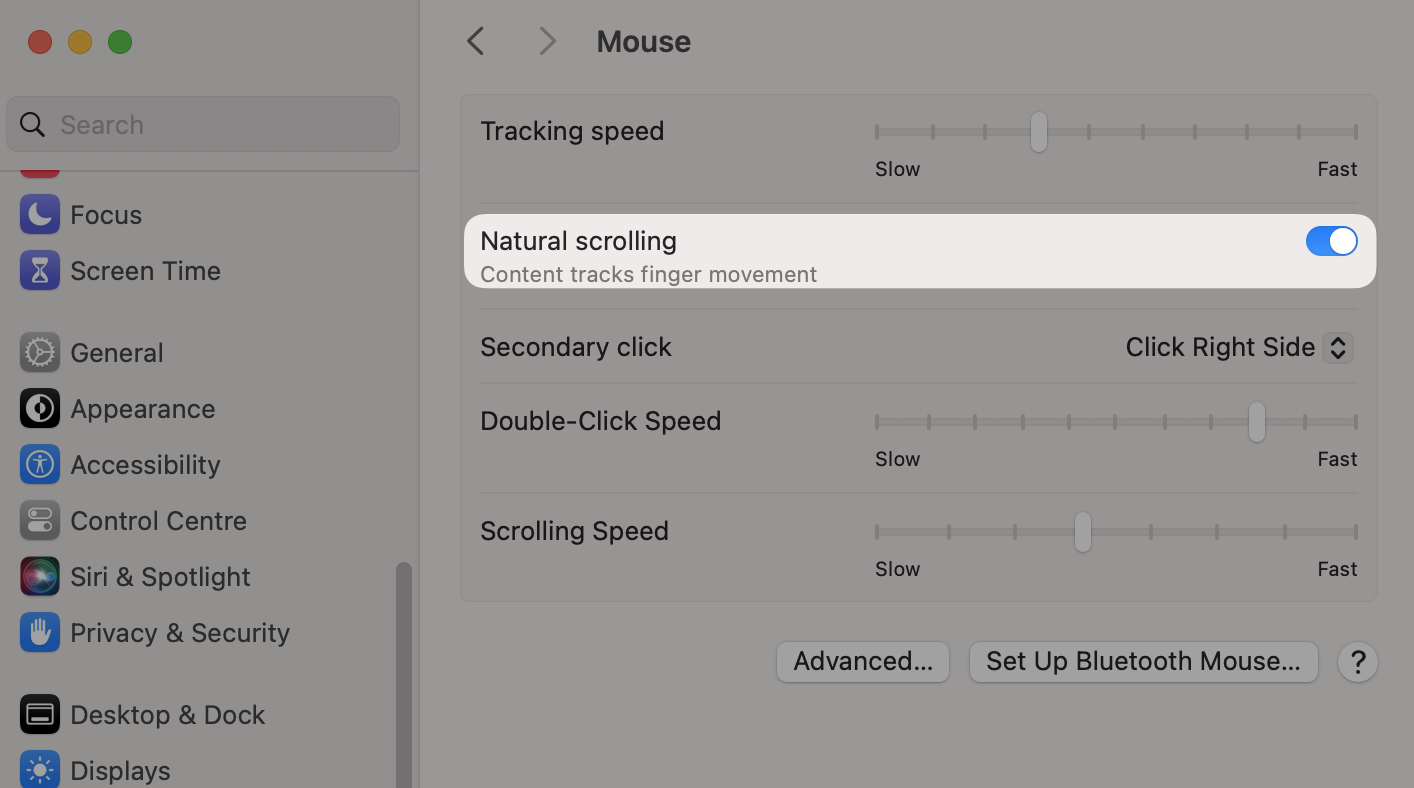
Task: Go back with the left chevron
Action: (x=476, y=41)
